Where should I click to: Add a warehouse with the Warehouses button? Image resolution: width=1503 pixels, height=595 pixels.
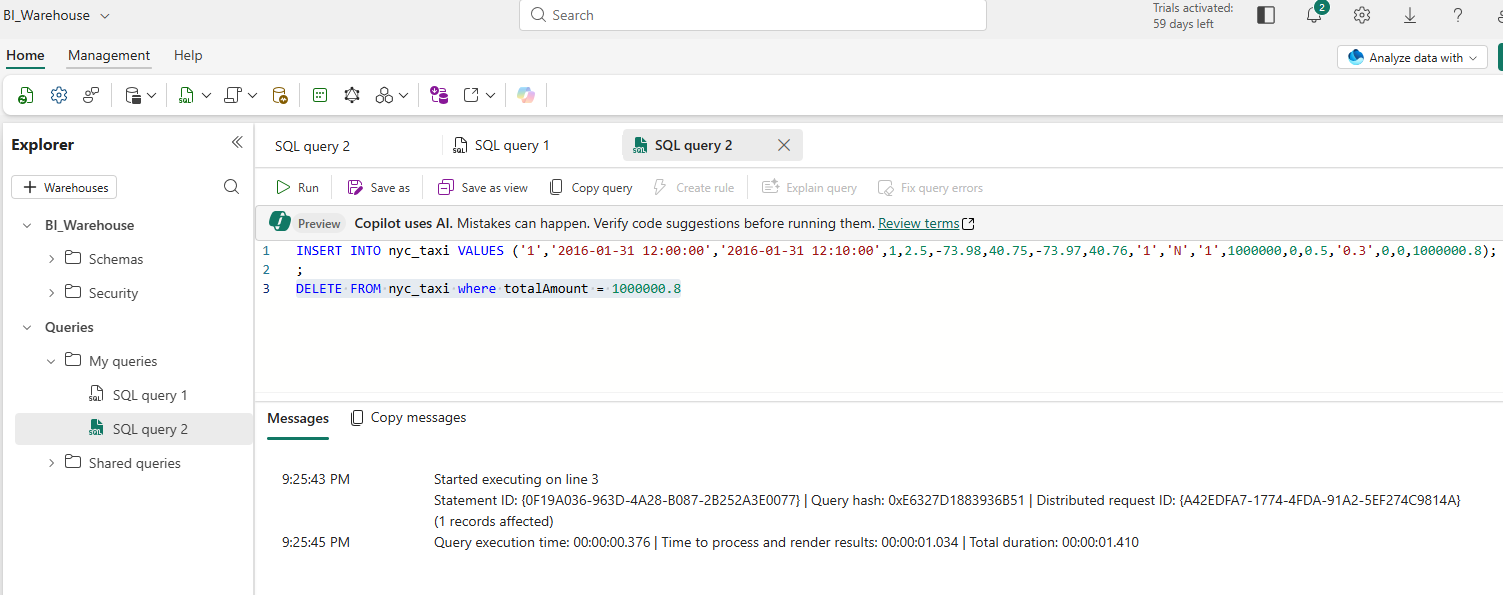click(x=64, y=187)
